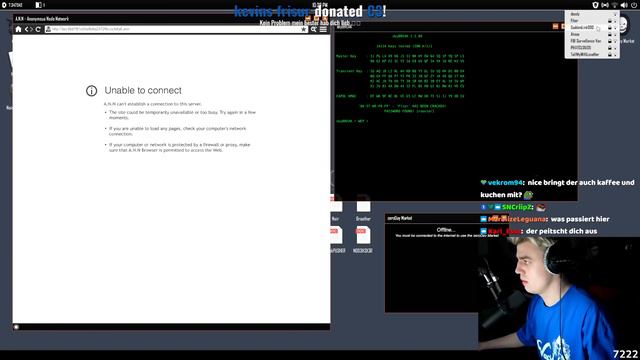Open the shield icon in the top bar
Image resolution: width=640 pixels, height=360 pixels.
coord(595,5)
